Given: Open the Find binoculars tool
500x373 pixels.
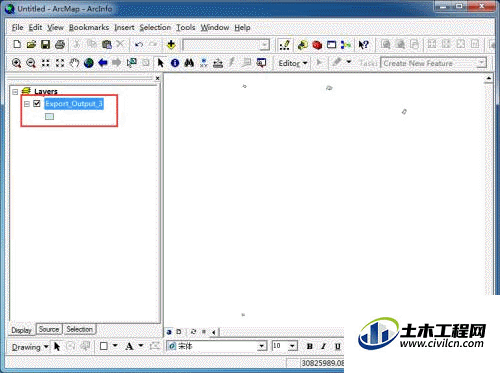Looking at the screenshot, I should (189, 63).
